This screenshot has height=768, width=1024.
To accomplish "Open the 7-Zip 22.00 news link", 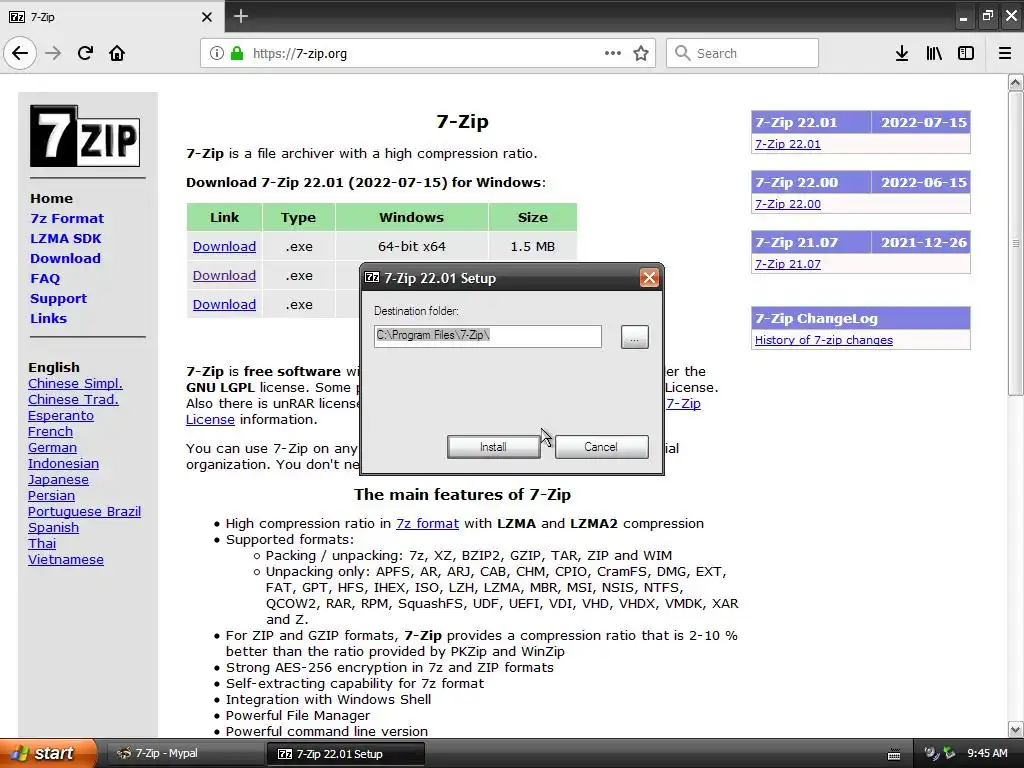I will (x=788, y=204).
